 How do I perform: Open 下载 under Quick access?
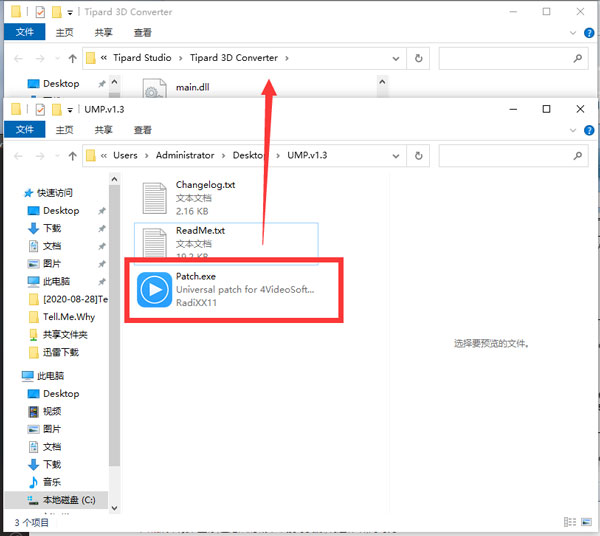(52, 228)
